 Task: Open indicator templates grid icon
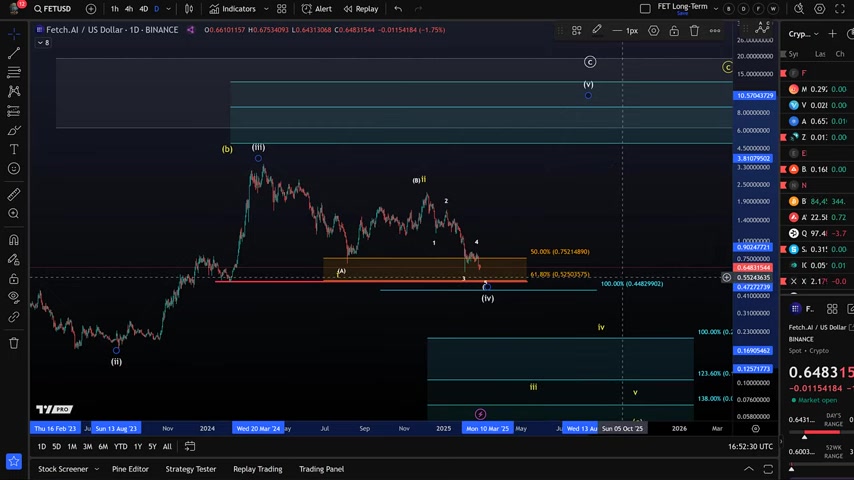point(282,9)
